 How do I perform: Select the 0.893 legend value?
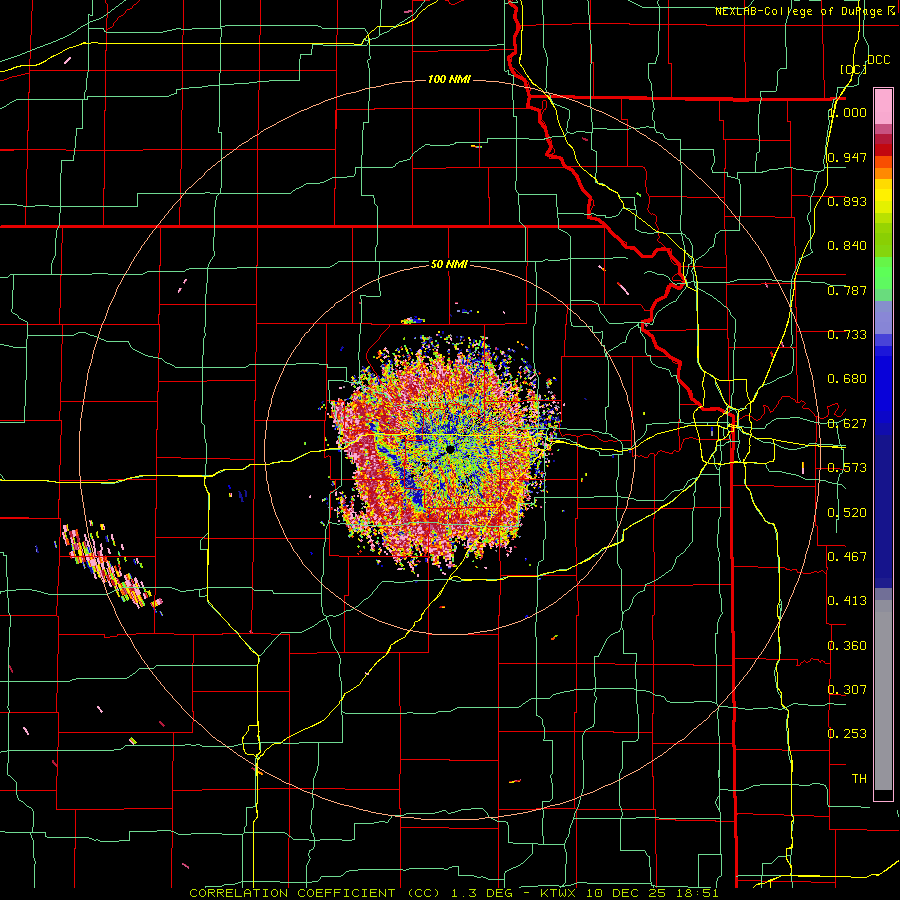(x=848, y=201)
